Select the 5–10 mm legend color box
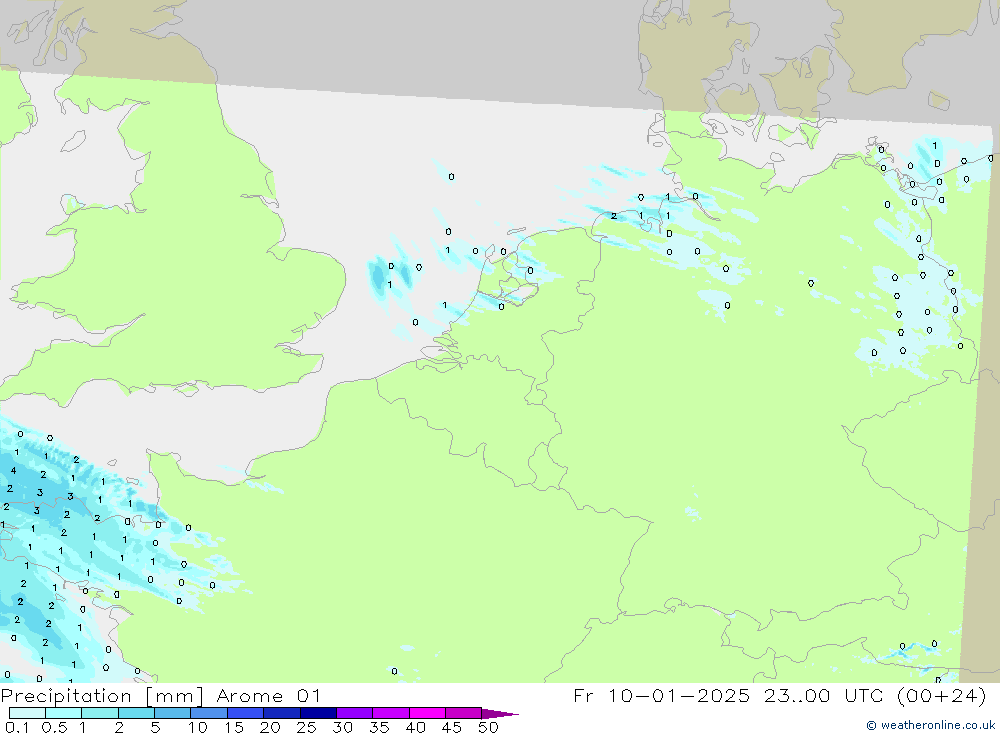This screenshot has width=1000, height=733. click(173, 713)
